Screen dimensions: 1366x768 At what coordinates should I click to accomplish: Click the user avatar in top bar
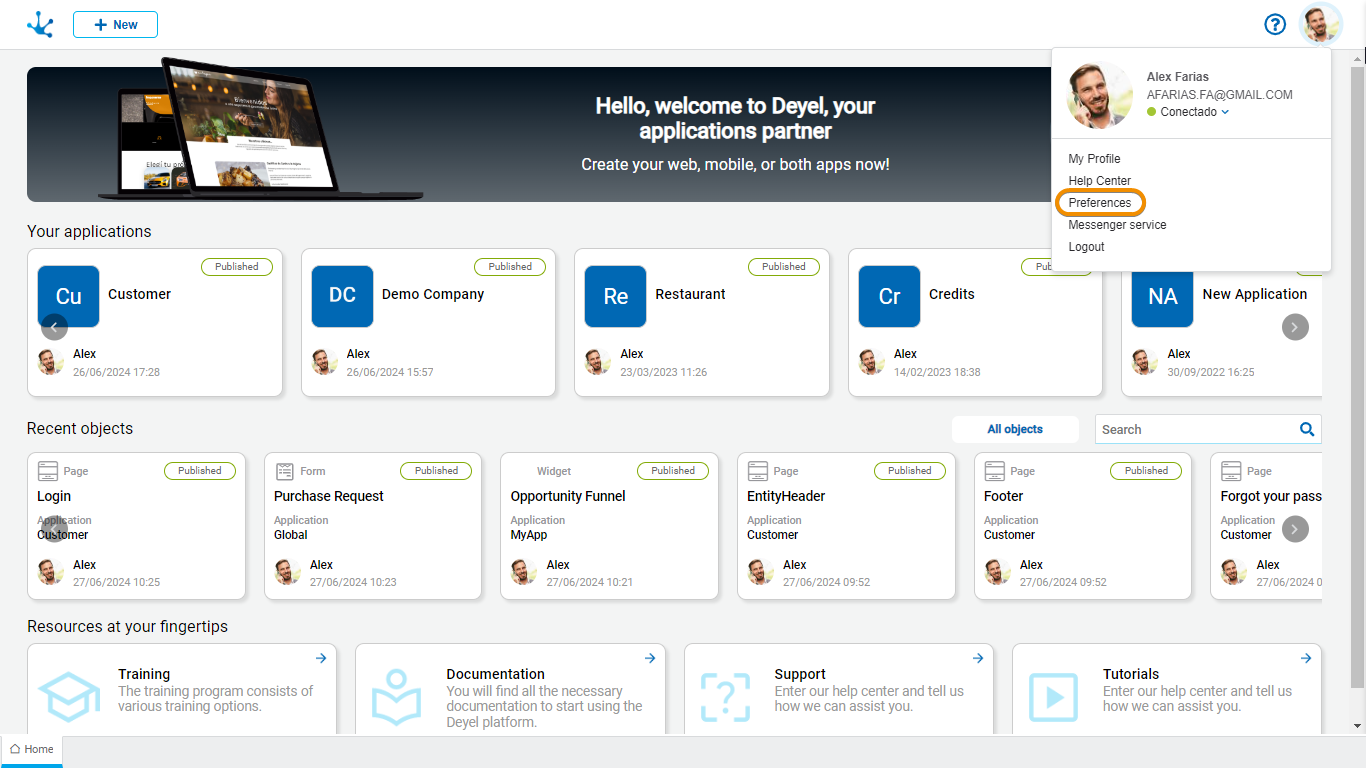pyautogui.click(x=1321, y=25)
